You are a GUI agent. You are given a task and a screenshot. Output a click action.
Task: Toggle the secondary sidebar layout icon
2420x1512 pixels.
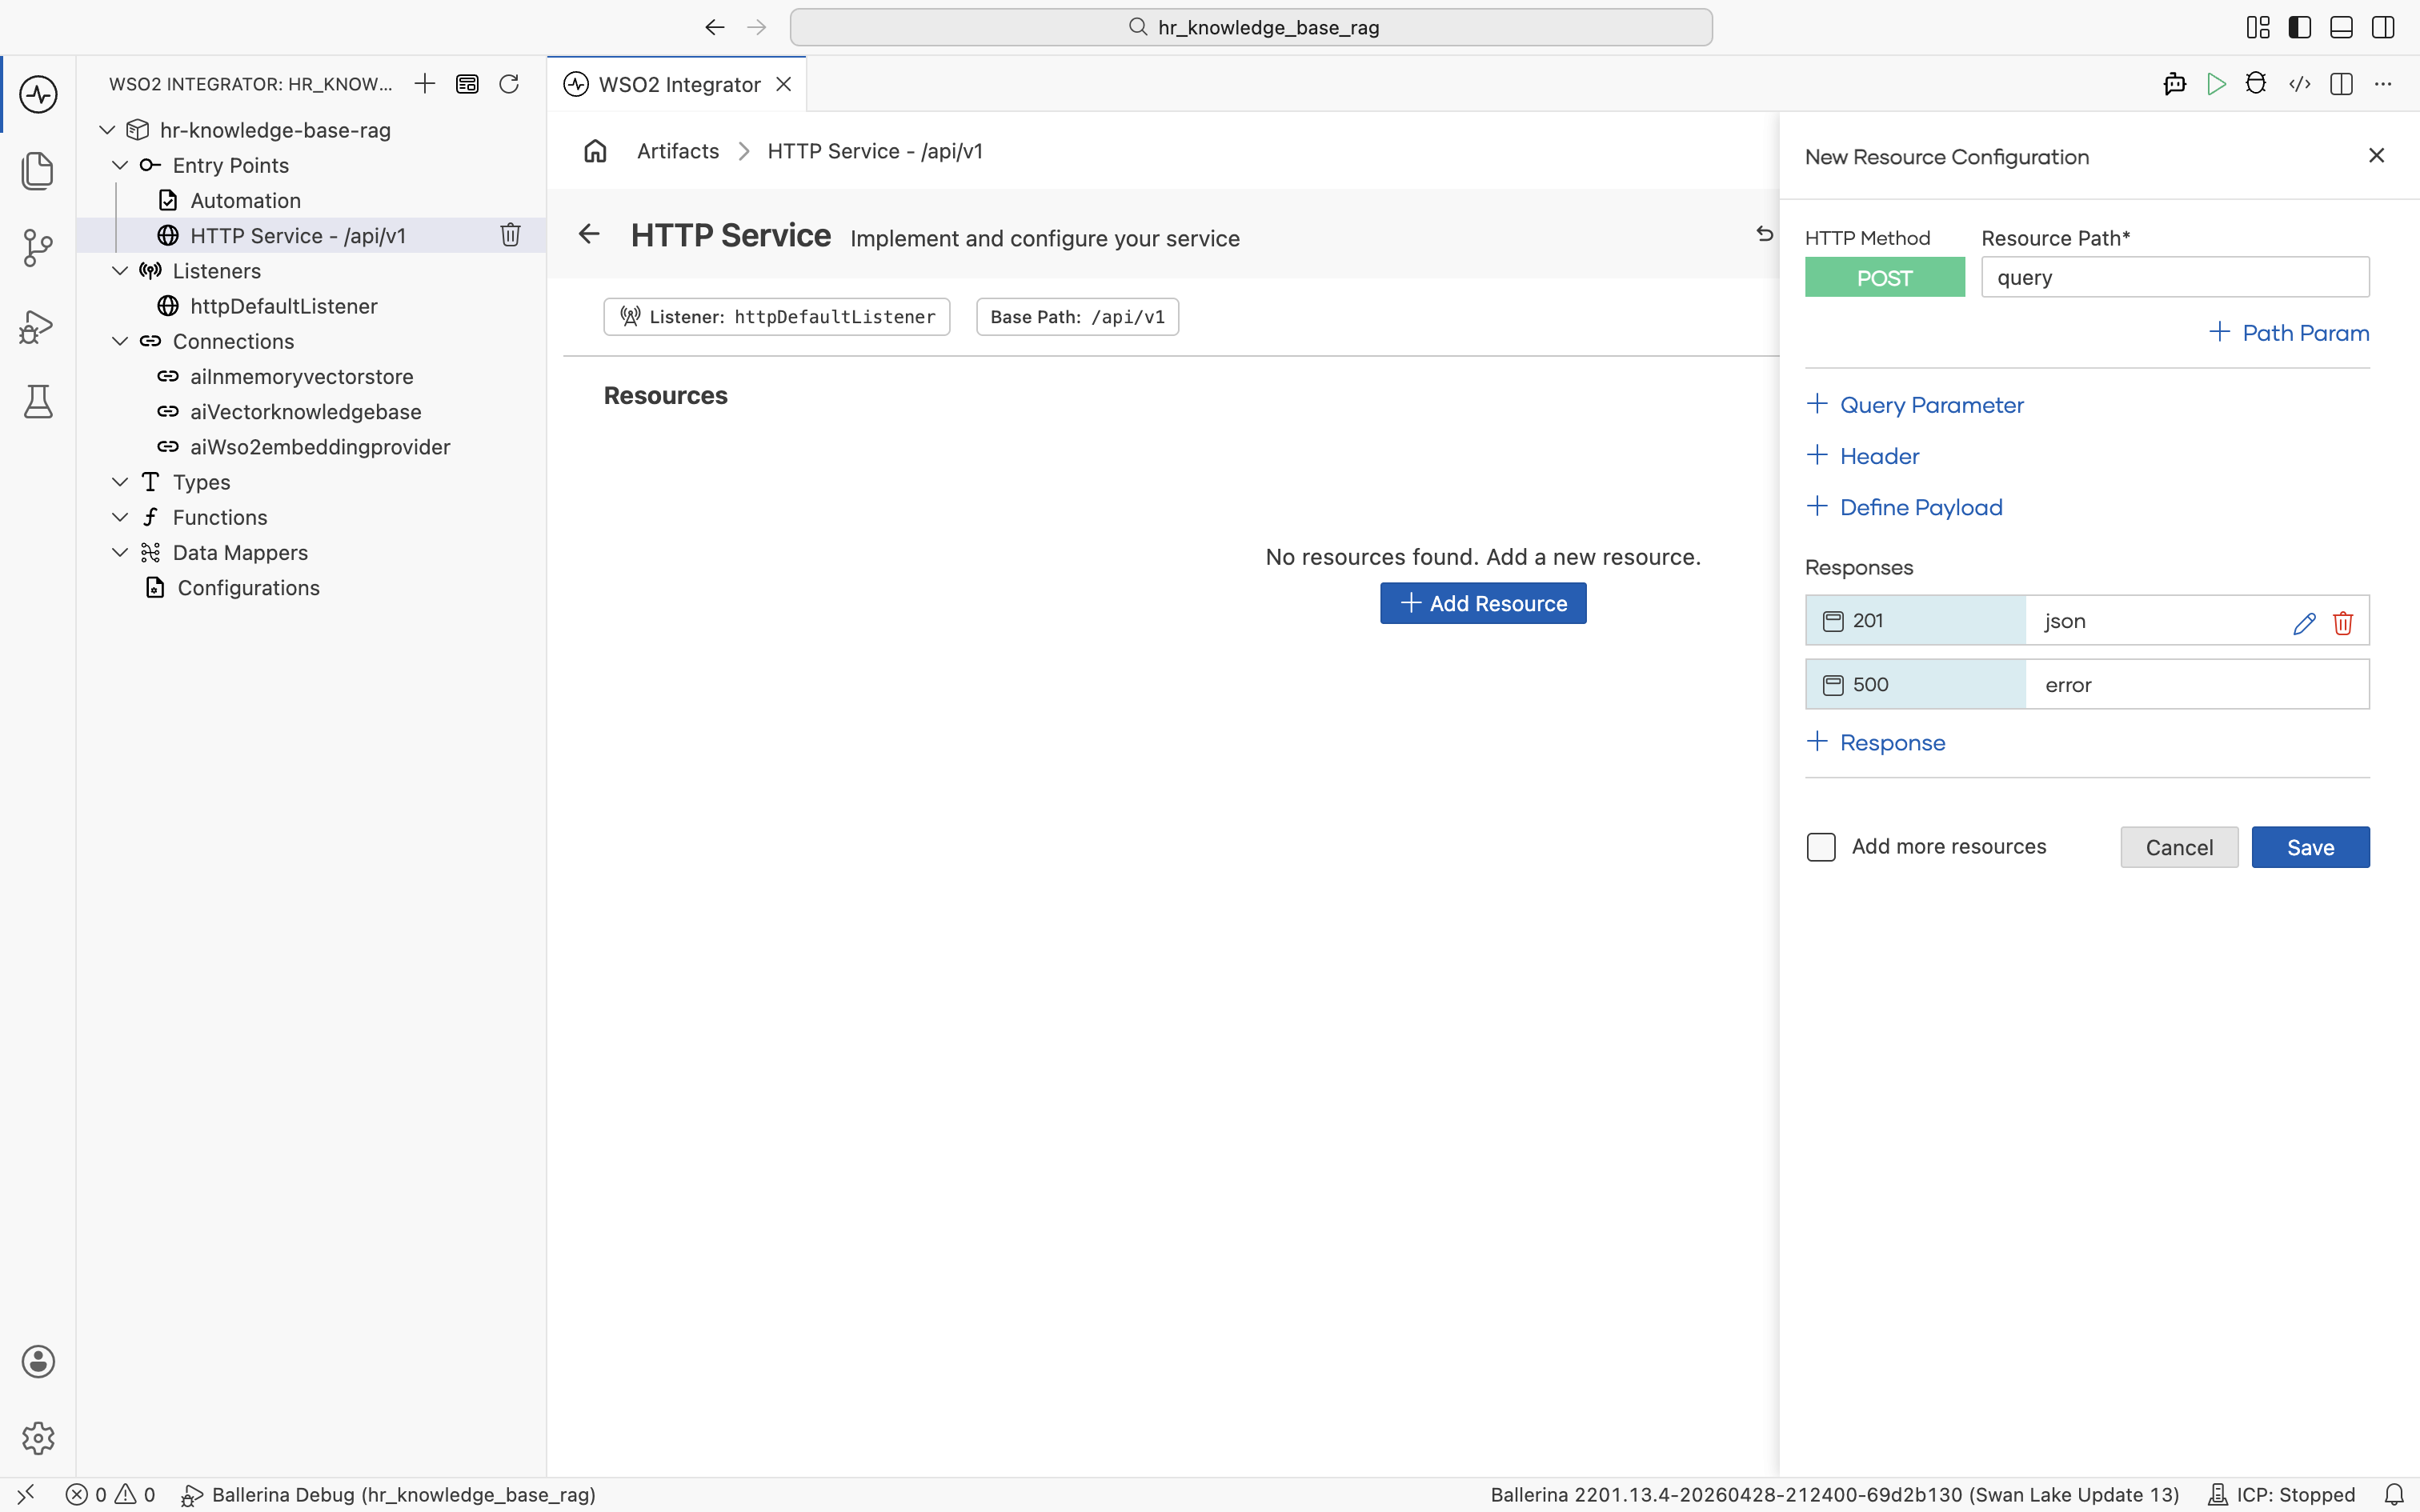coord(2383,27)
